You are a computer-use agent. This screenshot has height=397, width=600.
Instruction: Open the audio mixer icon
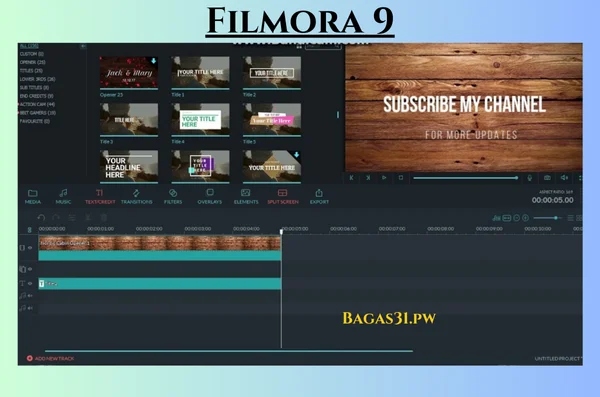tap(496, 218)
